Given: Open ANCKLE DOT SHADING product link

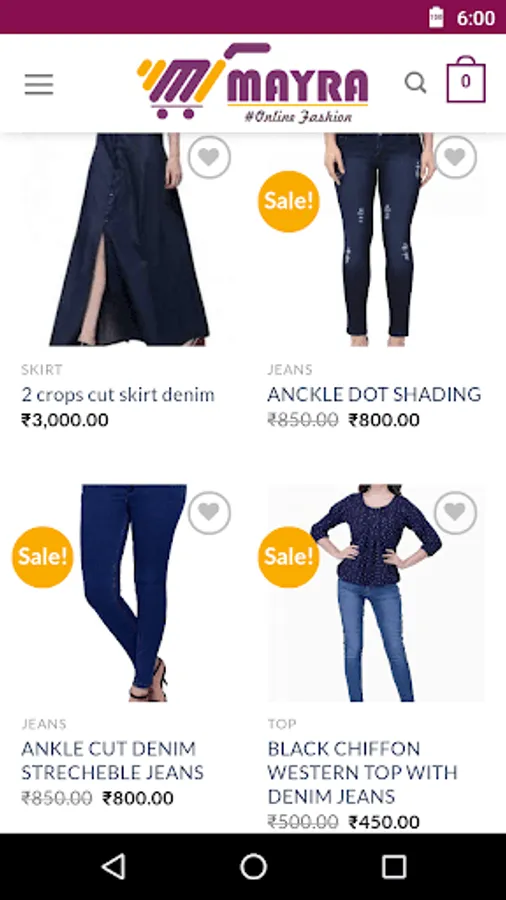Looking at the screenshot, I should tap(374, 394).
